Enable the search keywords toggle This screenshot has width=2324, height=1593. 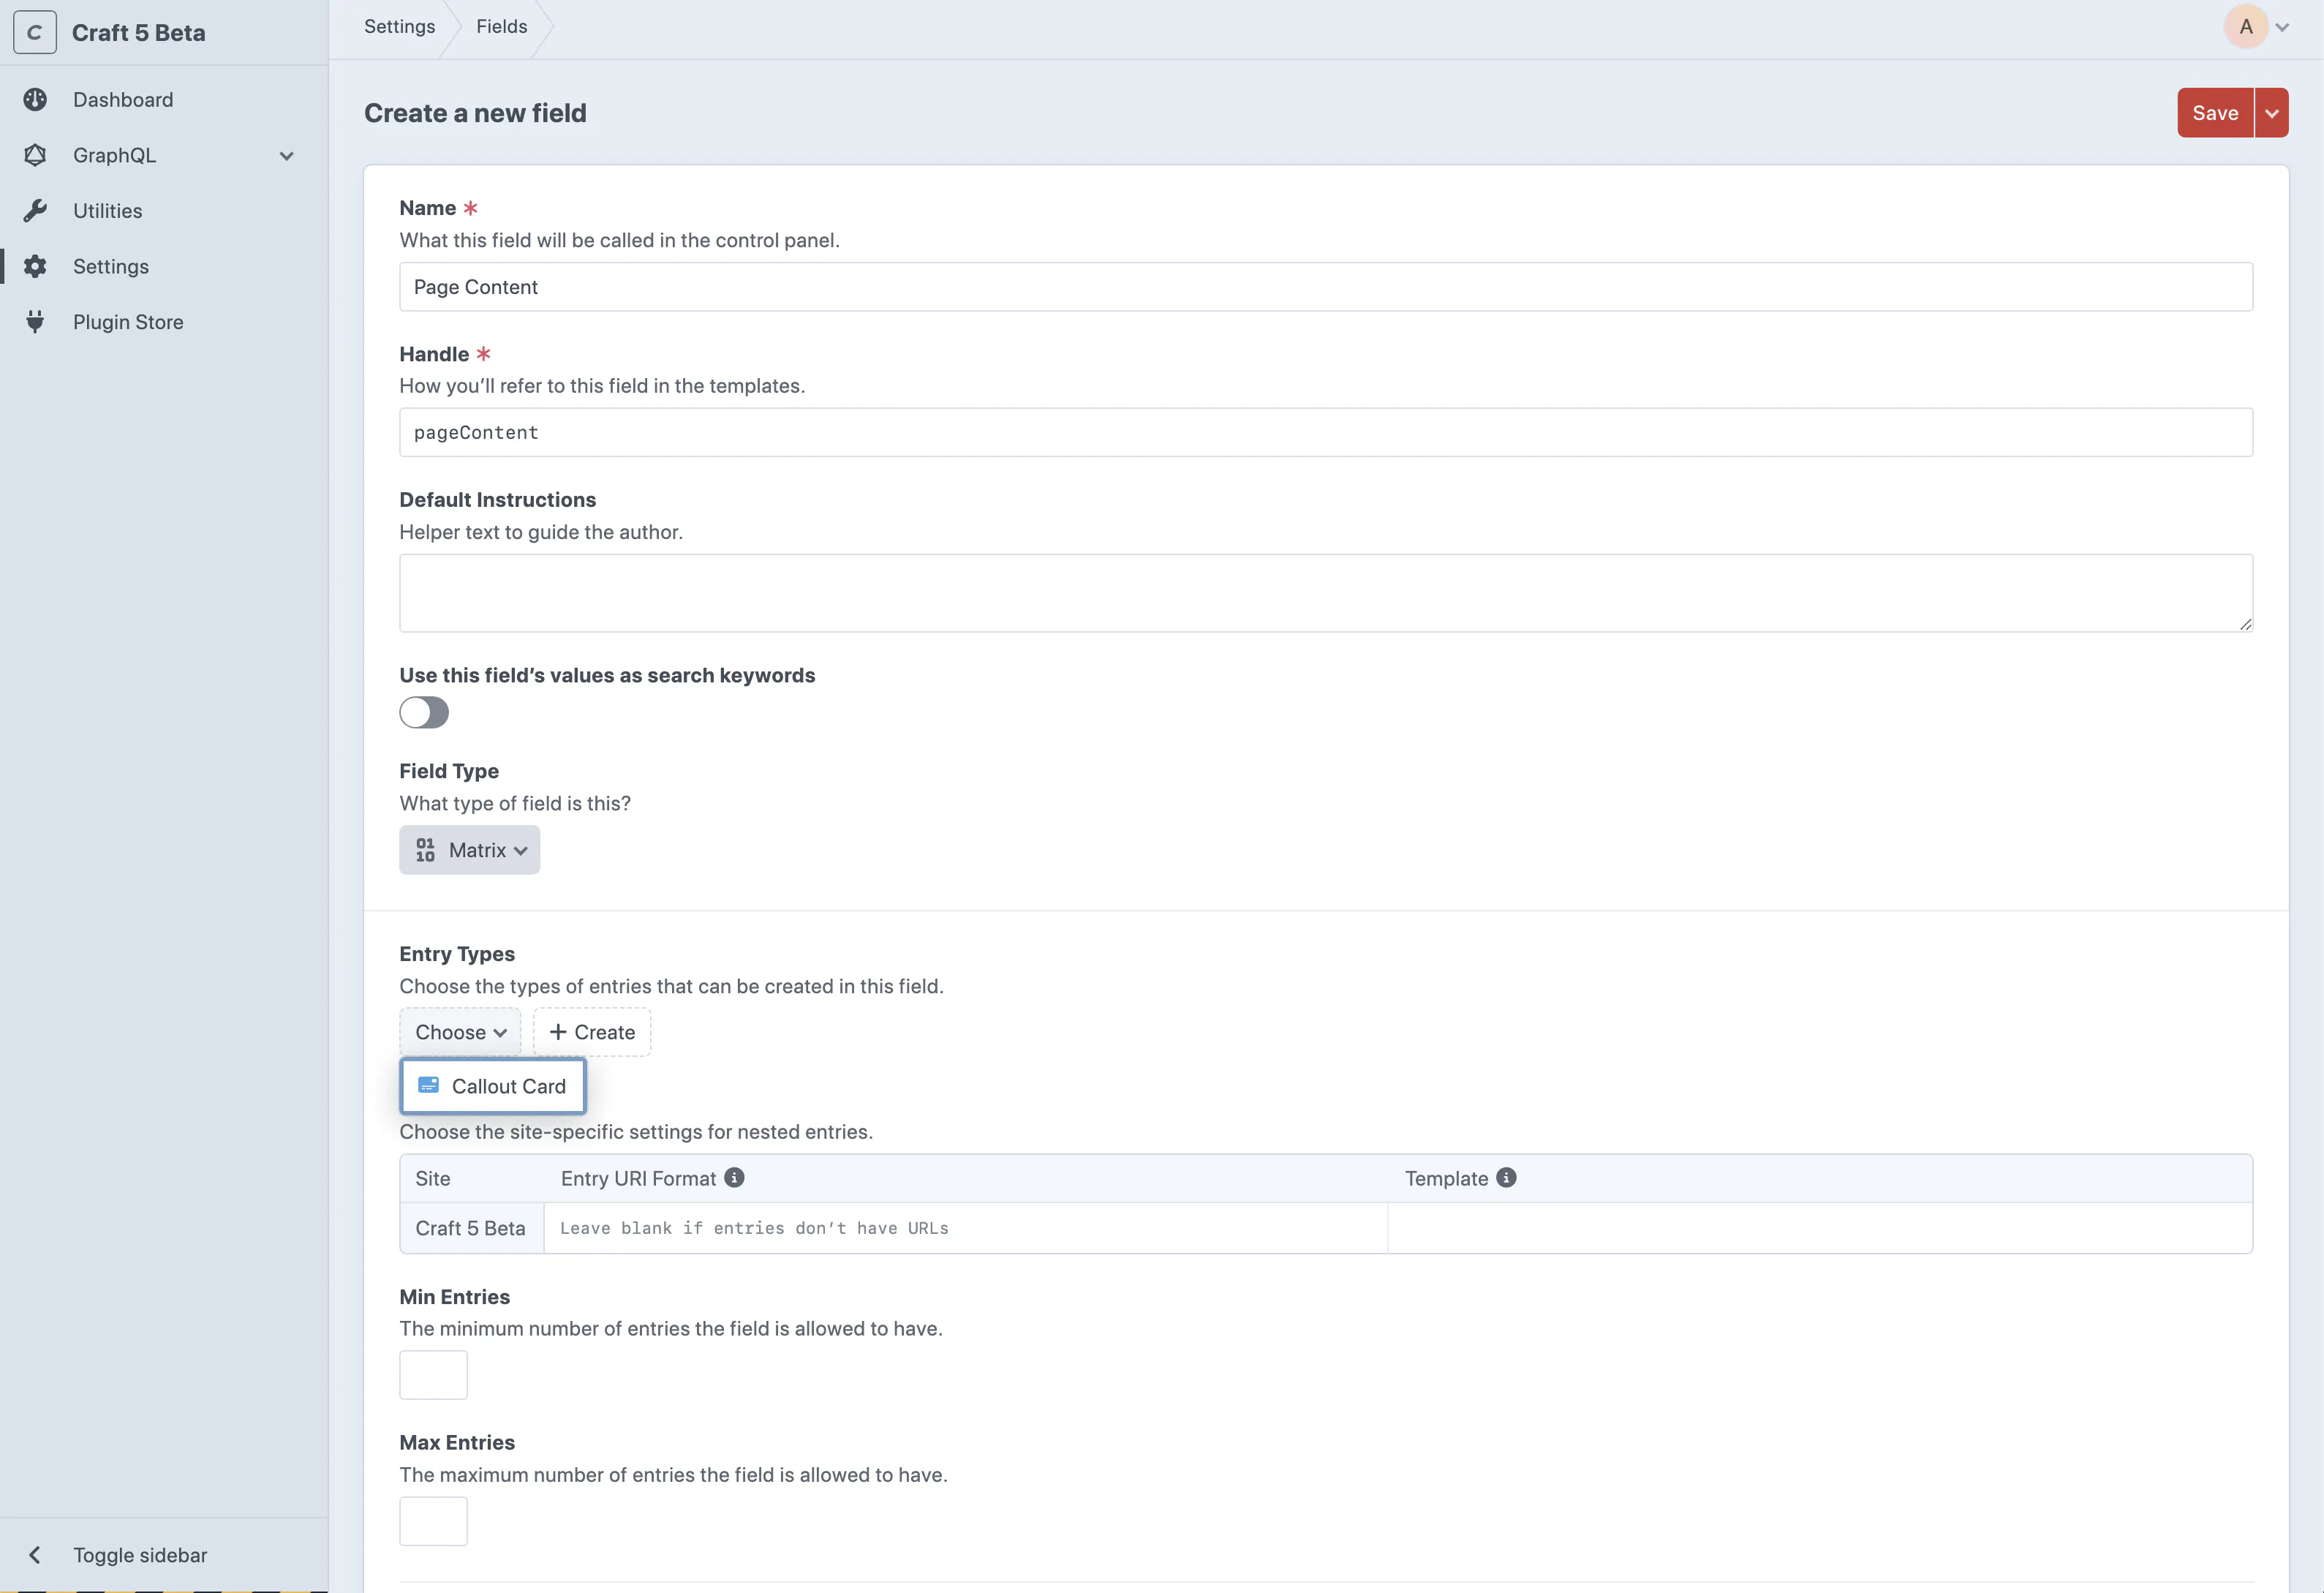424,712
